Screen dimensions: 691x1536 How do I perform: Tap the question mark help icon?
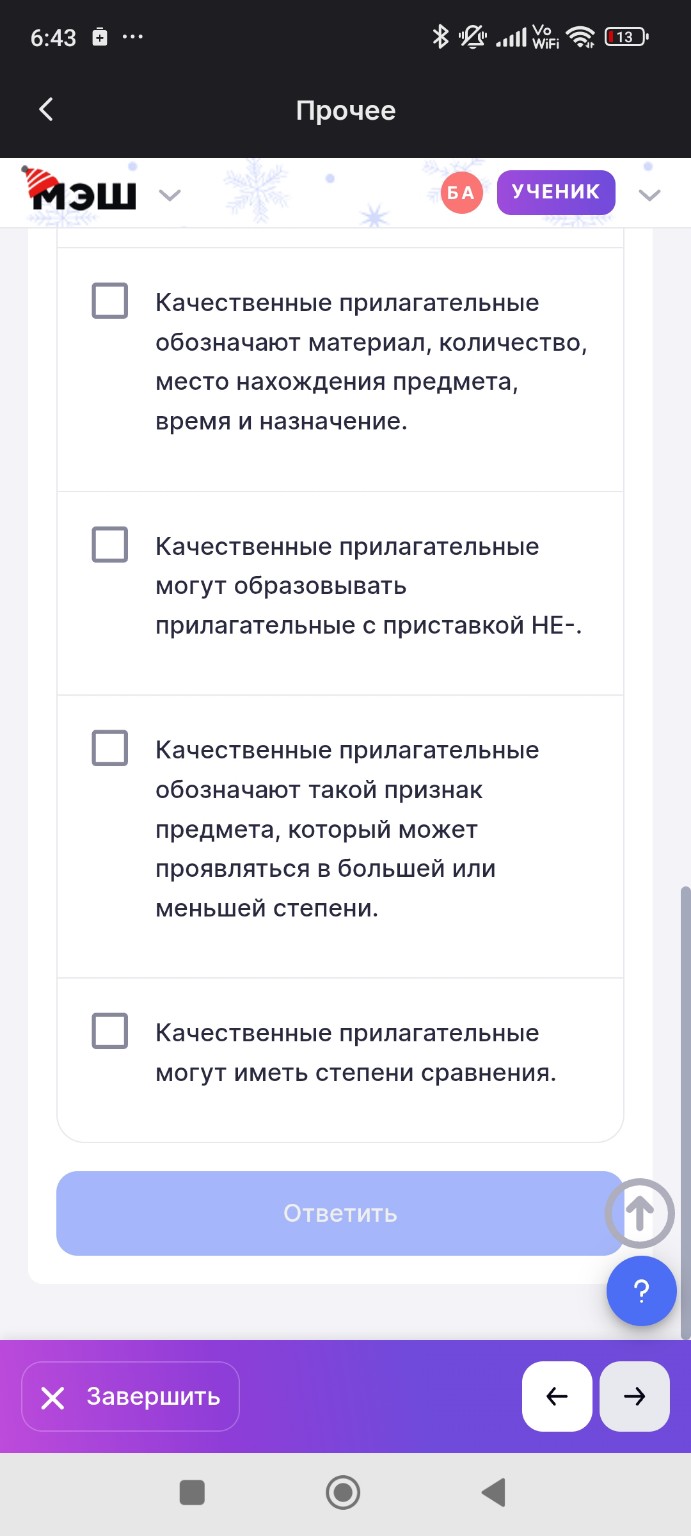[641, 1291]
